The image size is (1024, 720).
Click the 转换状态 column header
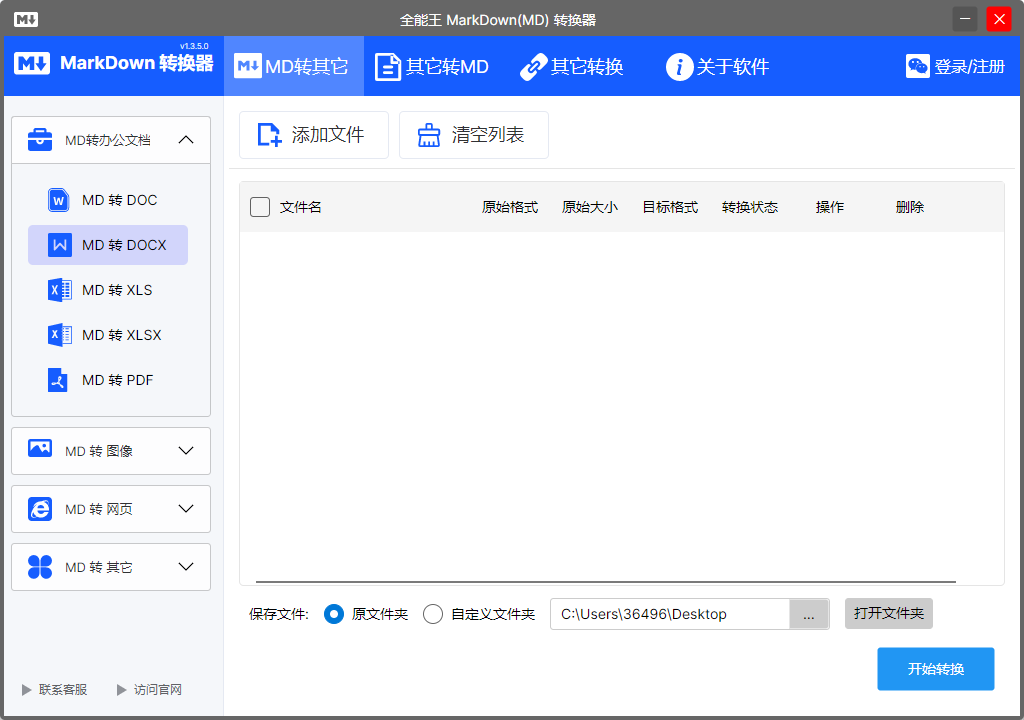[750, 207]
